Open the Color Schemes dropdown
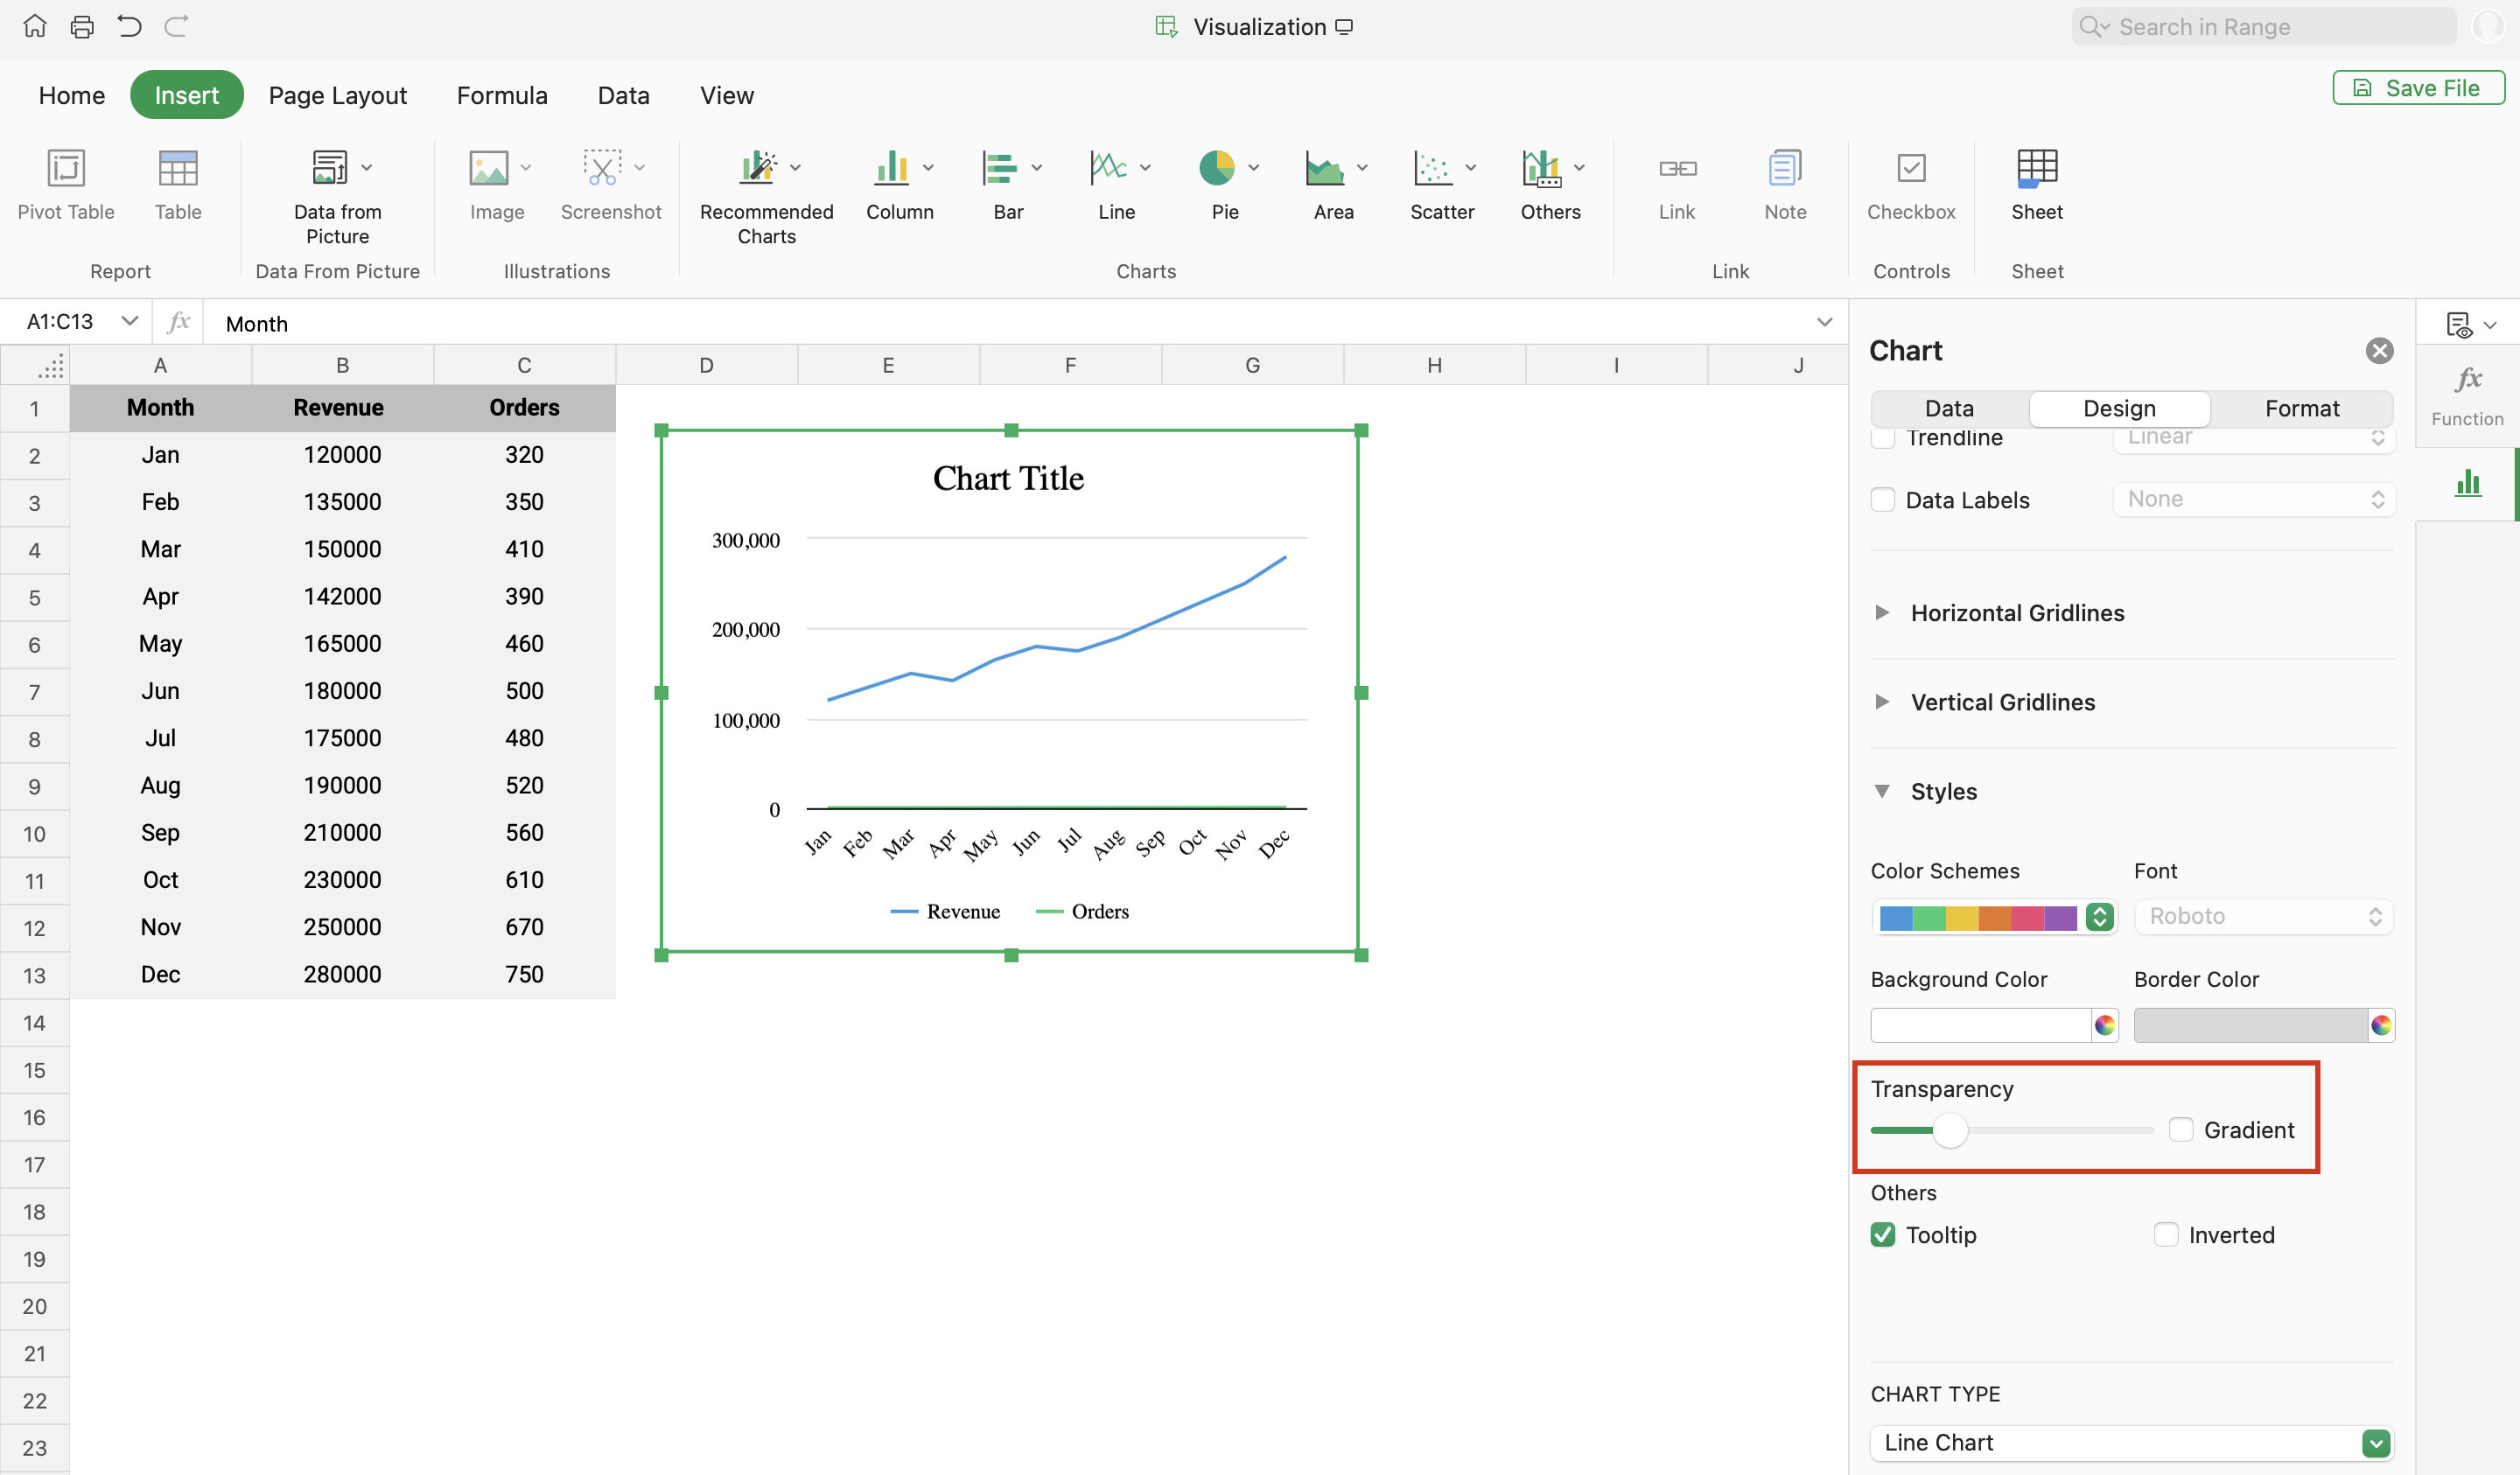 [x=2100, y=917]
